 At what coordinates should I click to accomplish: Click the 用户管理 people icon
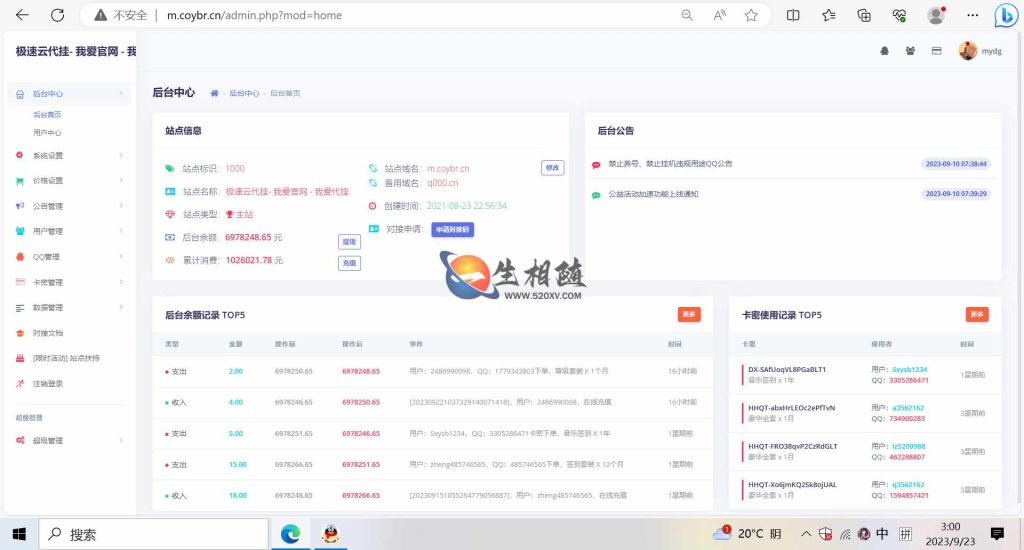tap(20, 231)
